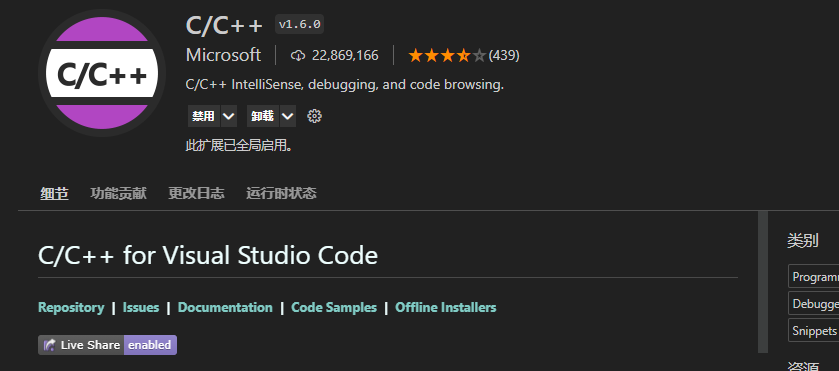Click the Microsoft publisher name
This screenshot has width=839, height=371.
[224, 55]
